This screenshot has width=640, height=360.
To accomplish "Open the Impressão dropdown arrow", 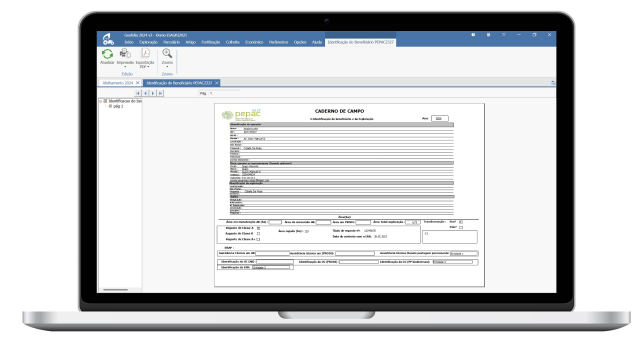I will point(125,67).
